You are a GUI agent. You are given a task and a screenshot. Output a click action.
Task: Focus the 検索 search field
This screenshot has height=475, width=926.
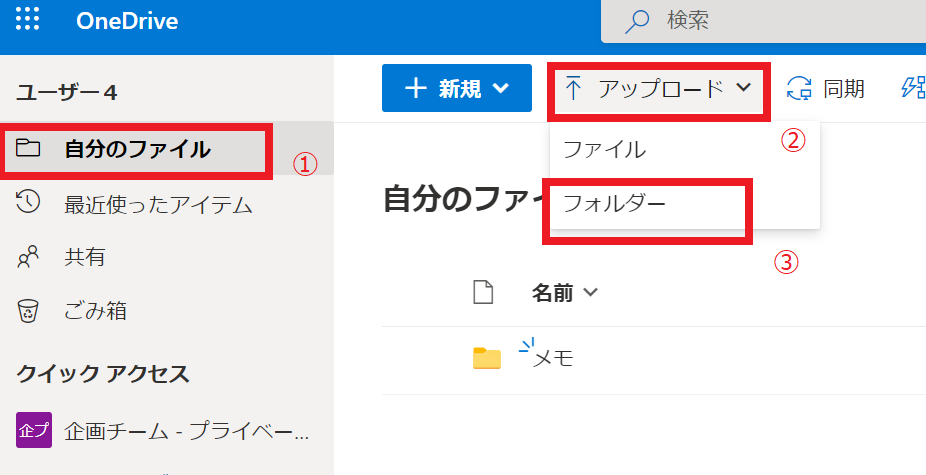[x=763, y=21]
